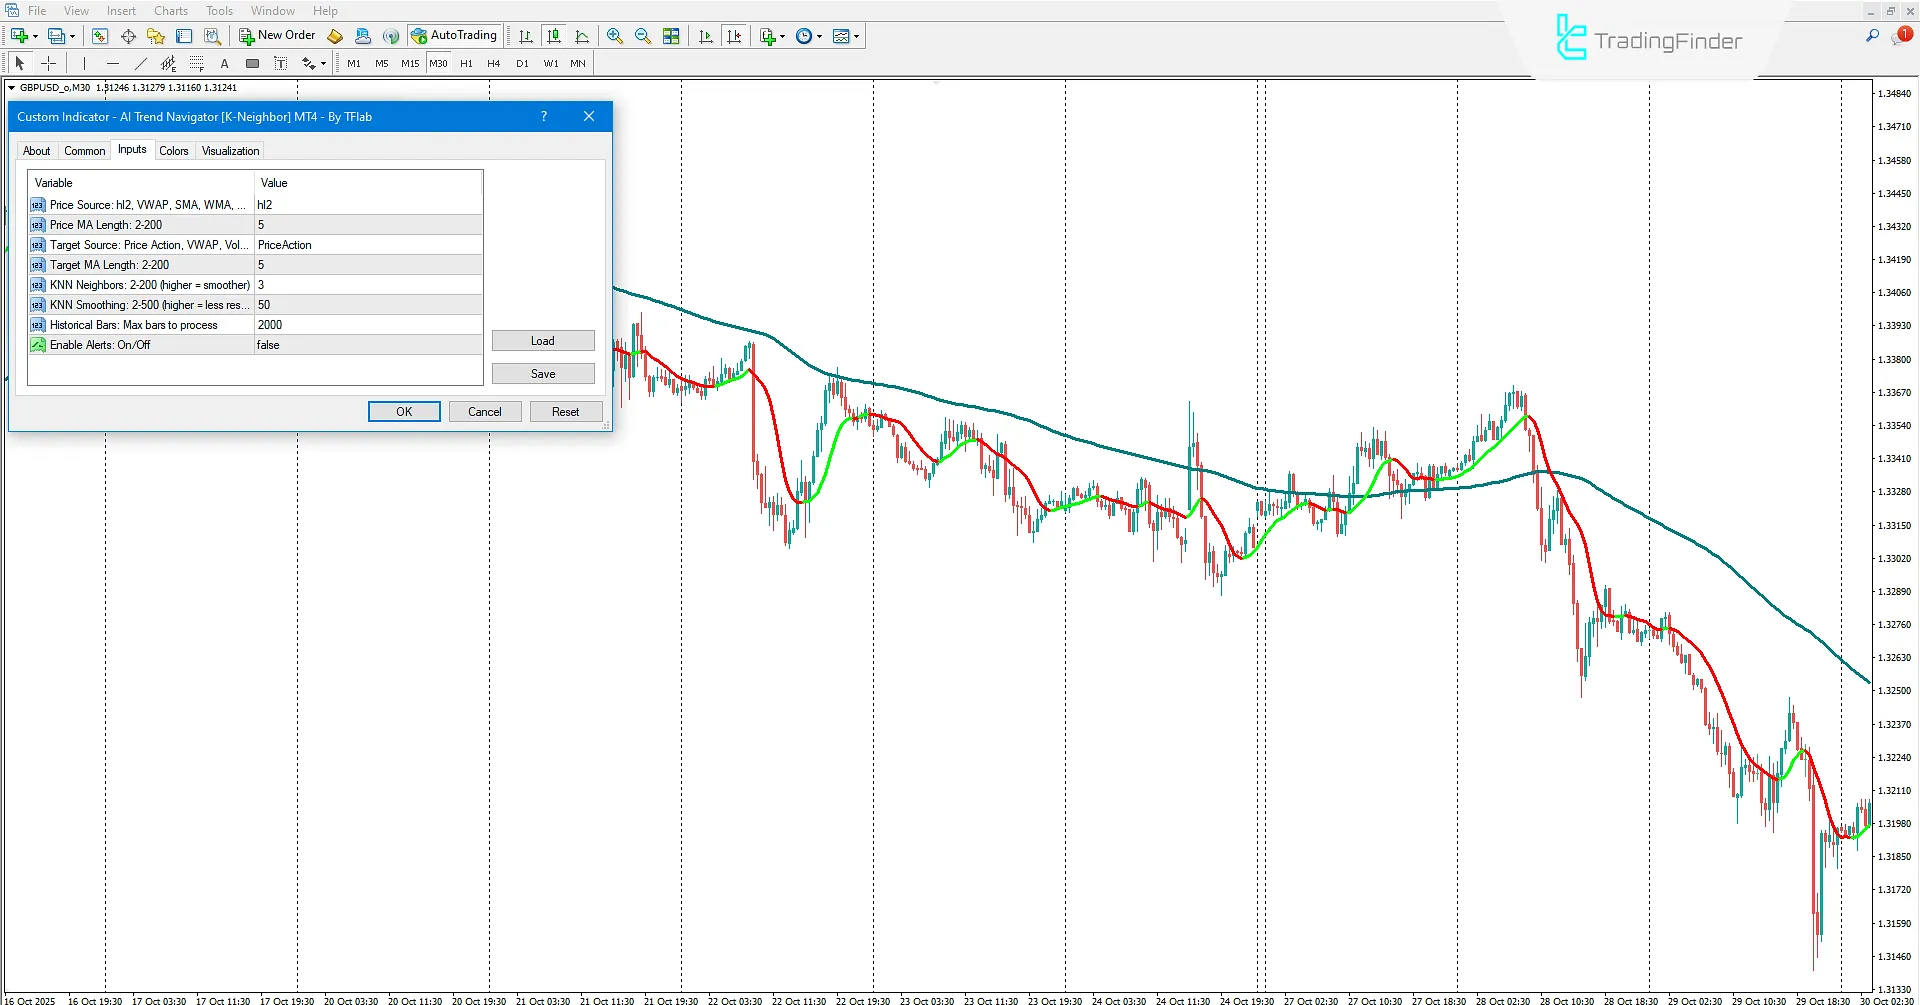Select the Crosshair tool
The width and height of the screenshot is (1920, 1005).
point(48,63)
